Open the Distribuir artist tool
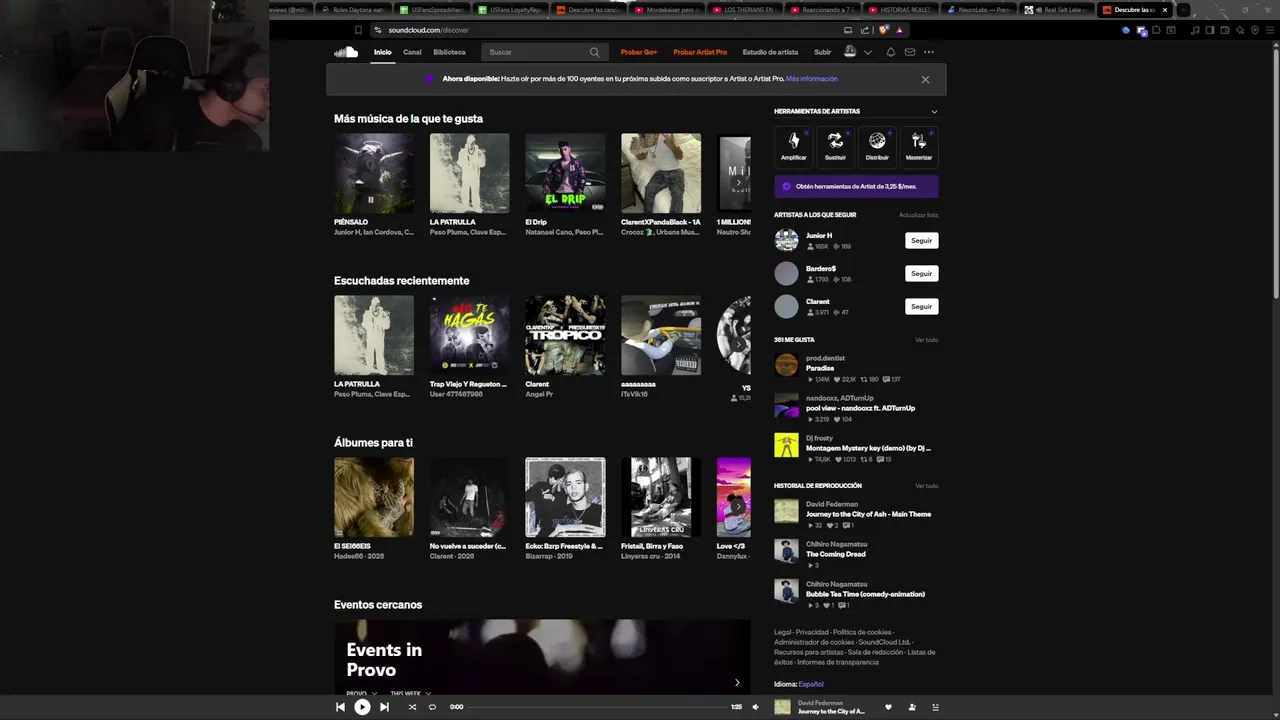This screenshot has width=1280, height=720. tap(877, 146)
